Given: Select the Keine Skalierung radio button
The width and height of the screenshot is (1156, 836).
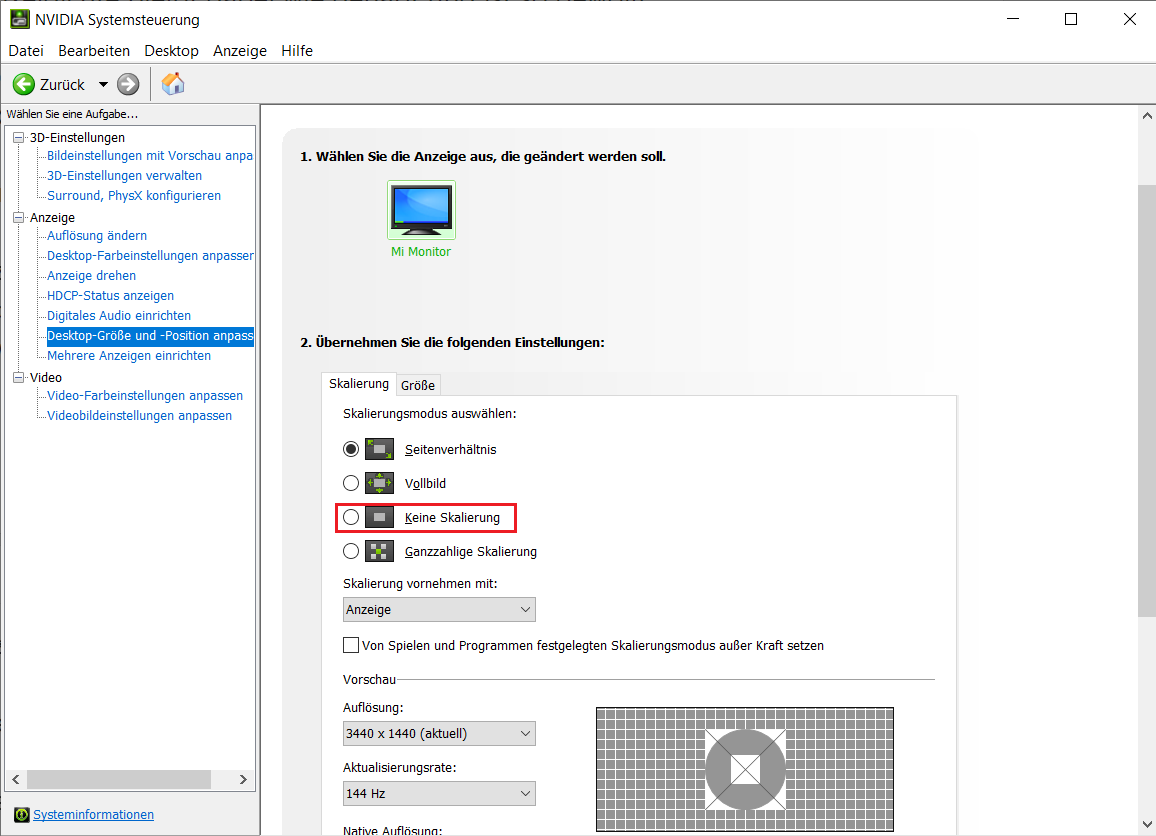Looking at the screenshot, I should 351,518.
